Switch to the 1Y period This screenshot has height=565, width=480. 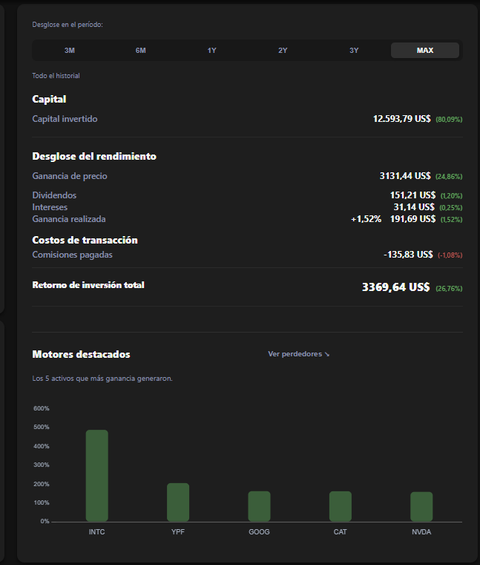pyautogui.click(x=212, y=50)
